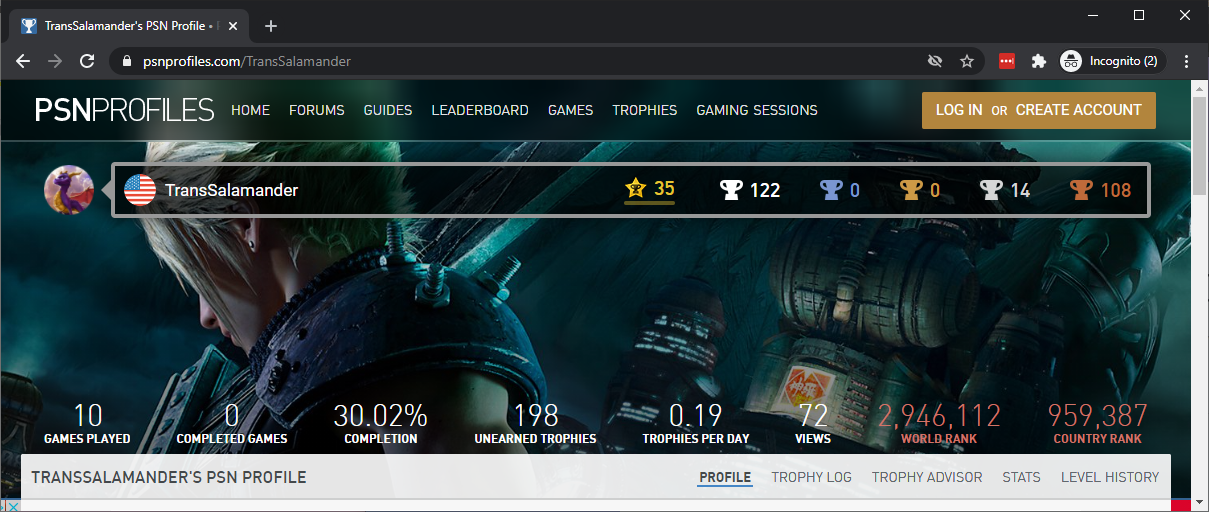Click the bronze trophy icon
This screenshot has height=512, width=1209.
pos(1081,190)
